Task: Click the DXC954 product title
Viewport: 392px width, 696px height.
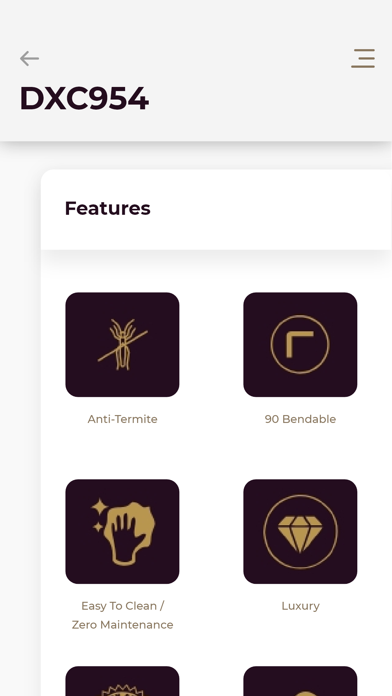Action: [84, 98]
